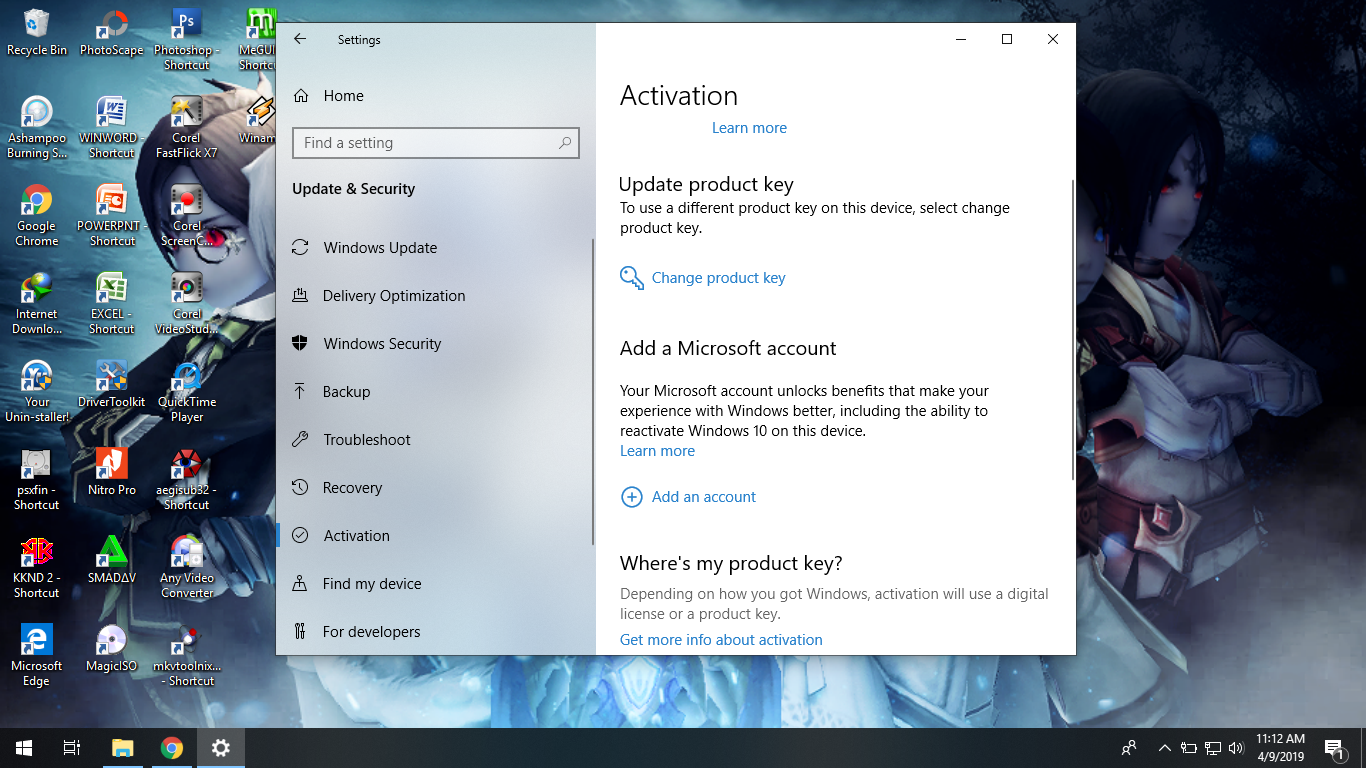Image resolution: width=1366 pixels, height=768 pixels.
Task: Open KKND 2 shortcut icon
Action: [x=37, y=568]
